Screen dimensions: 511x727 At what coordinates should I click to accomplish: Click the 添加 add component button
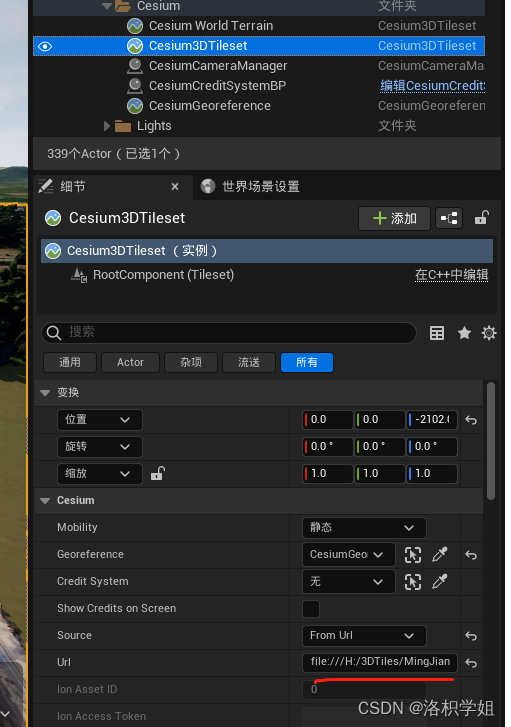pos(394,218)
